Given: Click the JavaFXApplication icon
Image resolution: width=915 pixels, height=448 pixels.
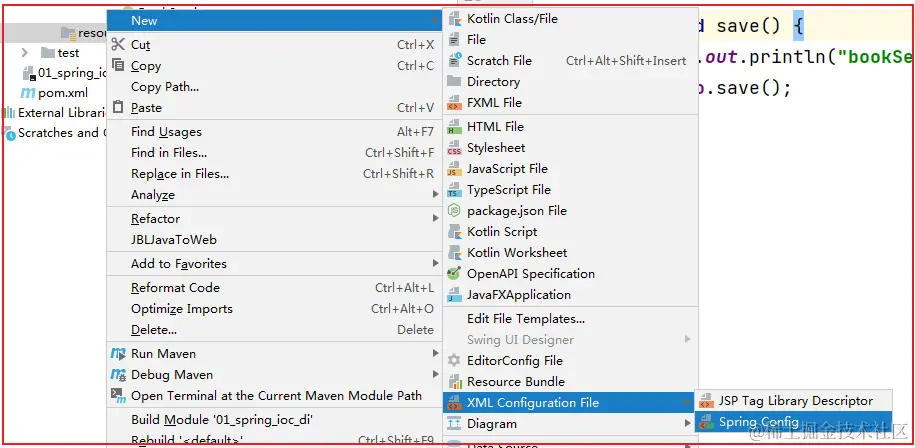Looking at the screenshot, I should point(455,295).
